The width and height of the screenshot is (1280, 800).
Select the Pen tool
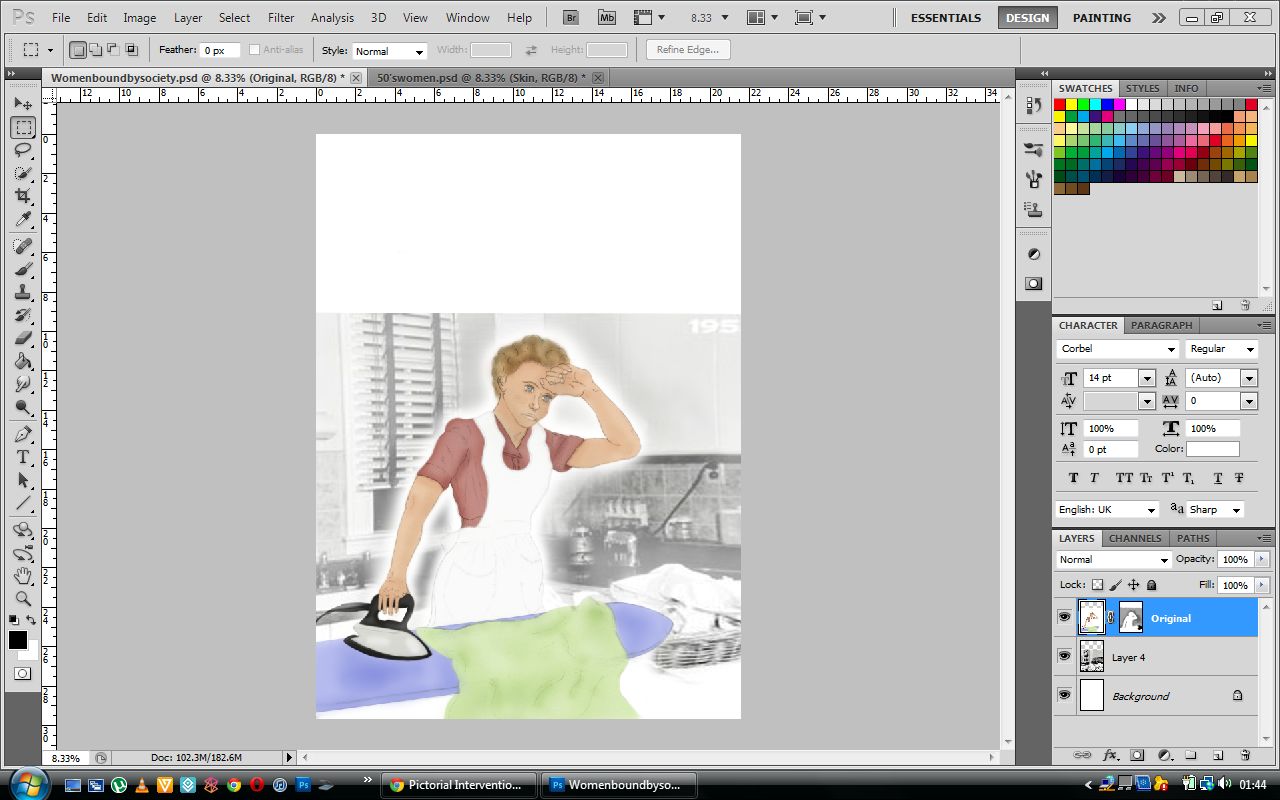(x=23, y=434)
